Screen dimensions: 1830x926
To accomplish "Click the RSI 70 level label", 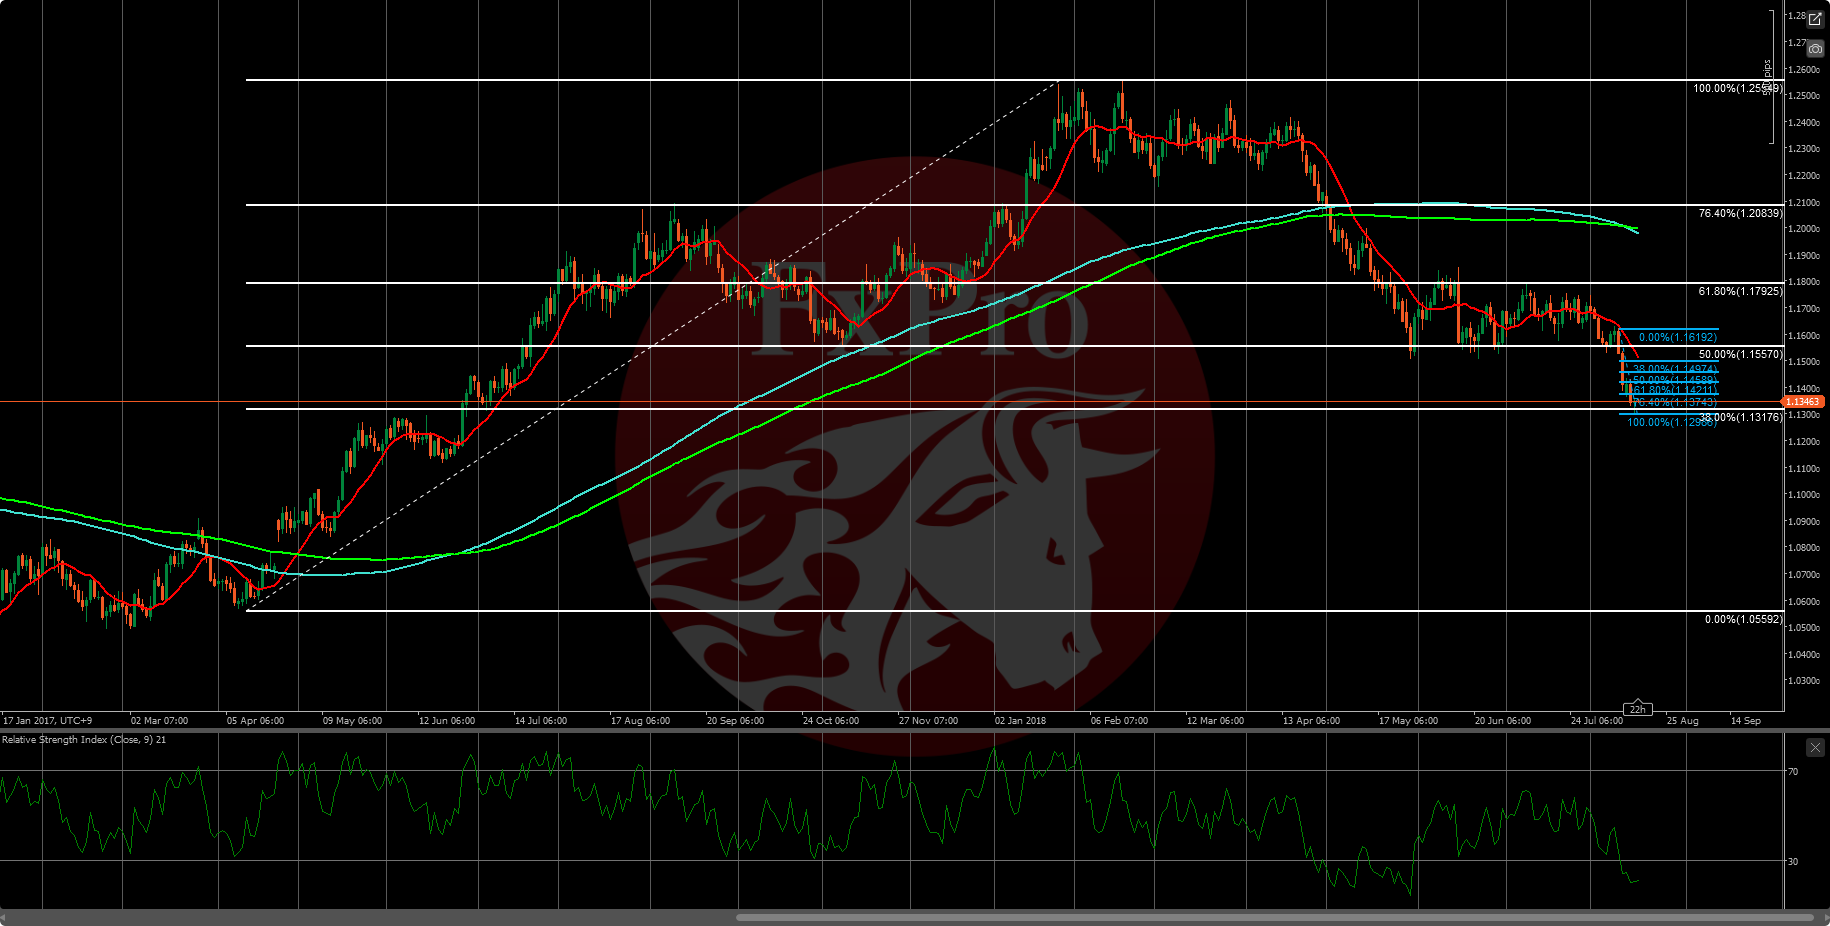I will pyautogui.click(x=1793, y=772).
